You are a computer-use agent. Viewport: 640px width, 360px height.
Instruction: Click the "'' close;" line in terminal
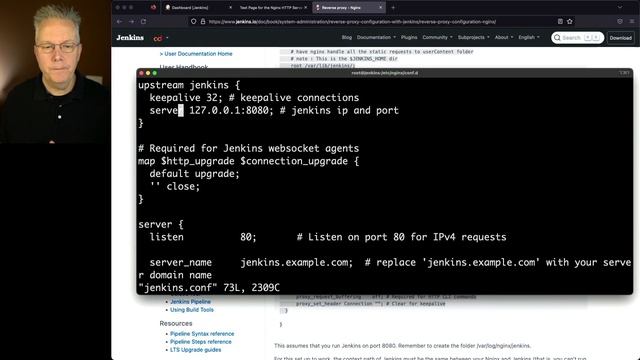pyautogui.click(x=175, y=186)
